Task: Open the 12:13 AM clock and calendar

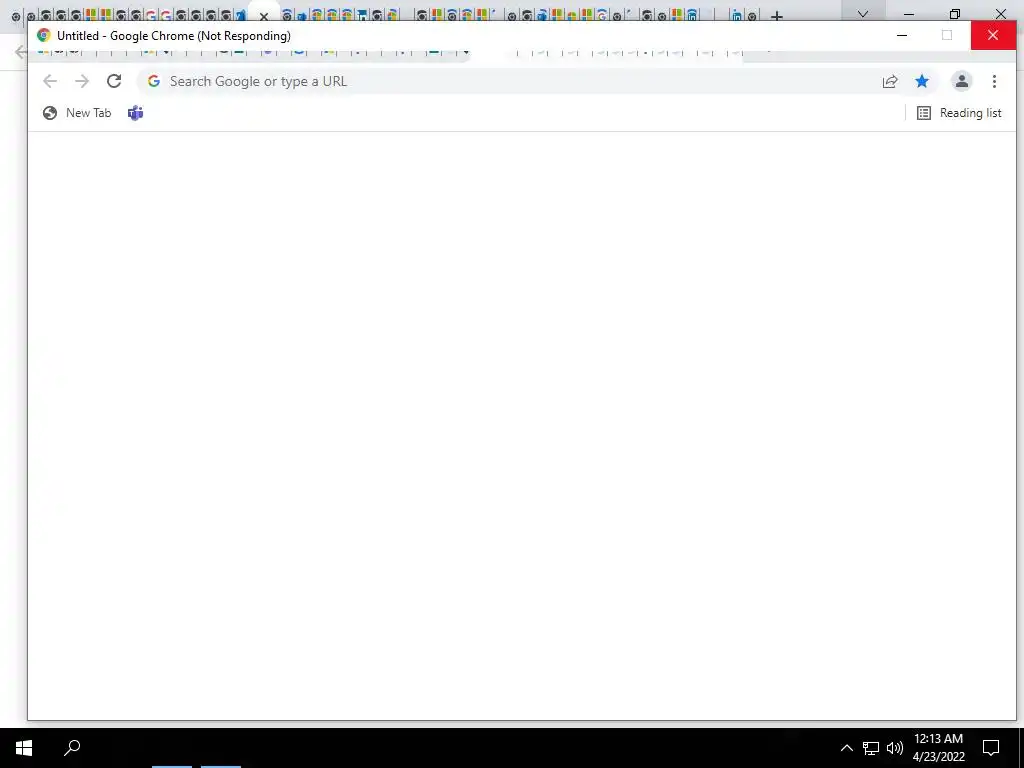Action: 938,748
